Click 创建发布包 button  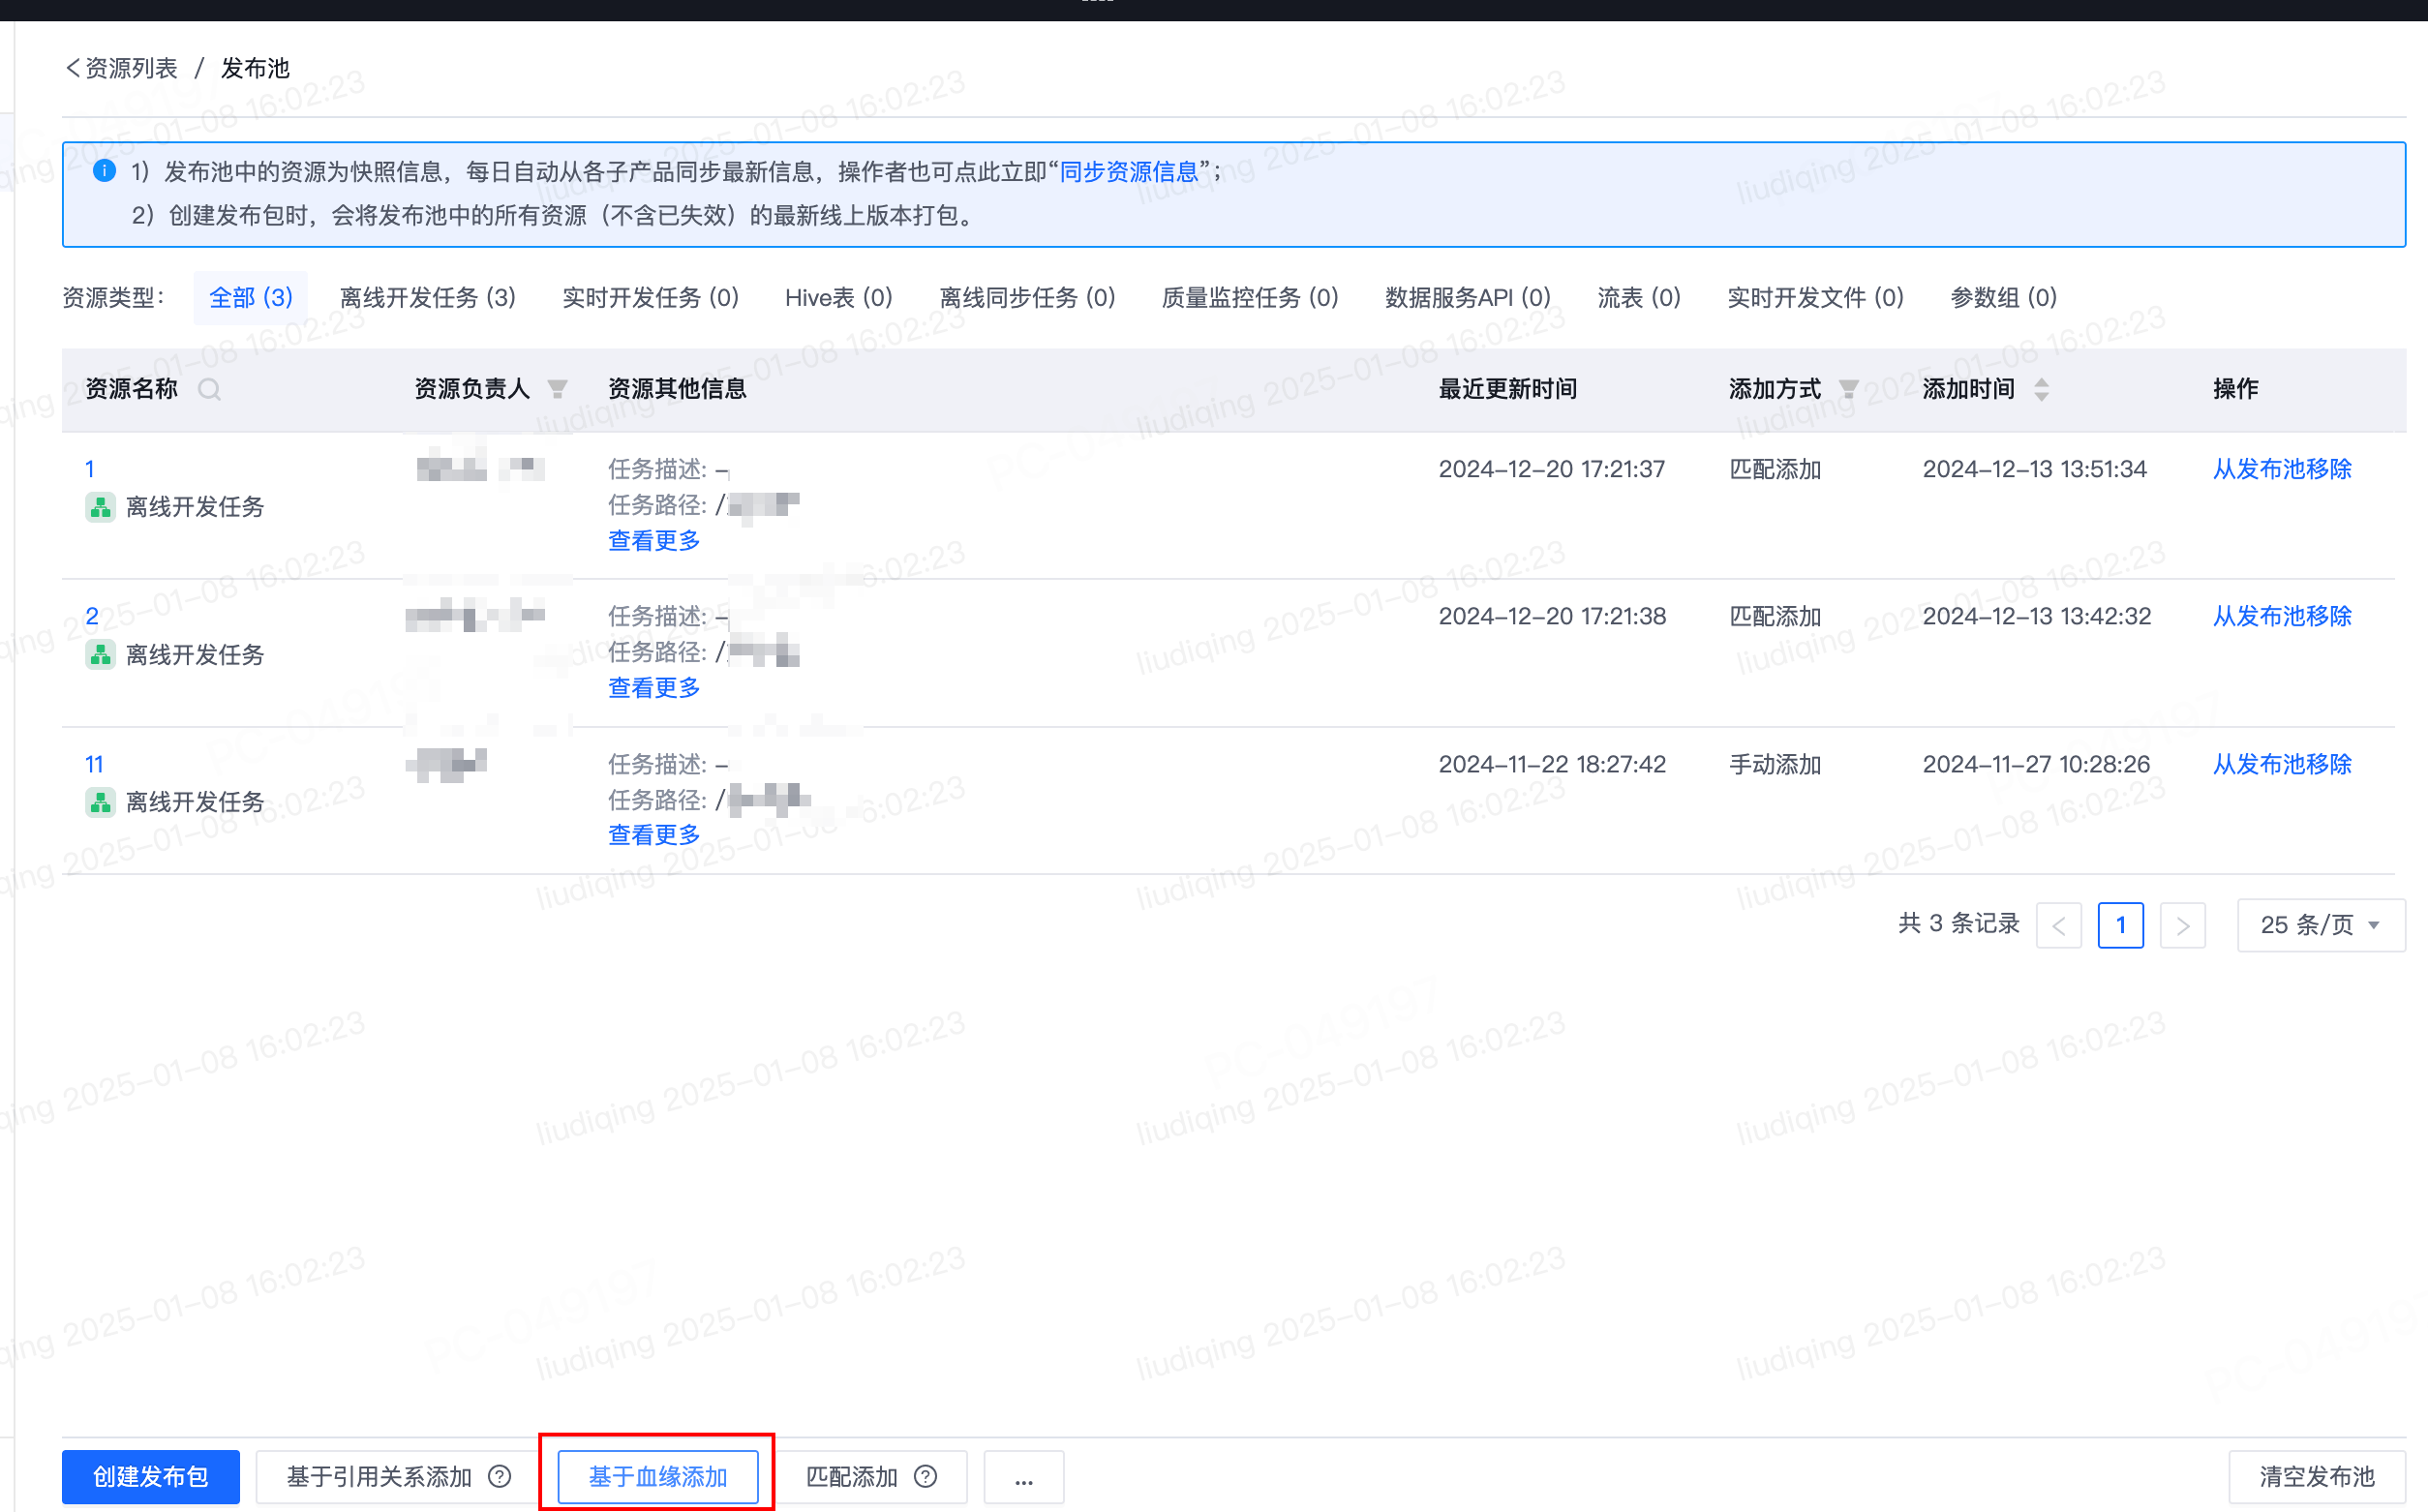(151, 1476)
